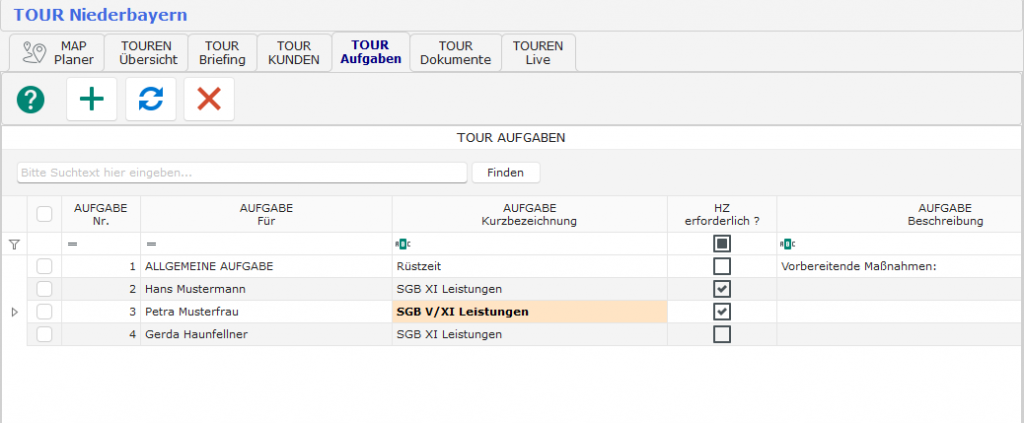1024x423 pixels.
Task: Delete using the red X icon
Action: tap(209, 99)
